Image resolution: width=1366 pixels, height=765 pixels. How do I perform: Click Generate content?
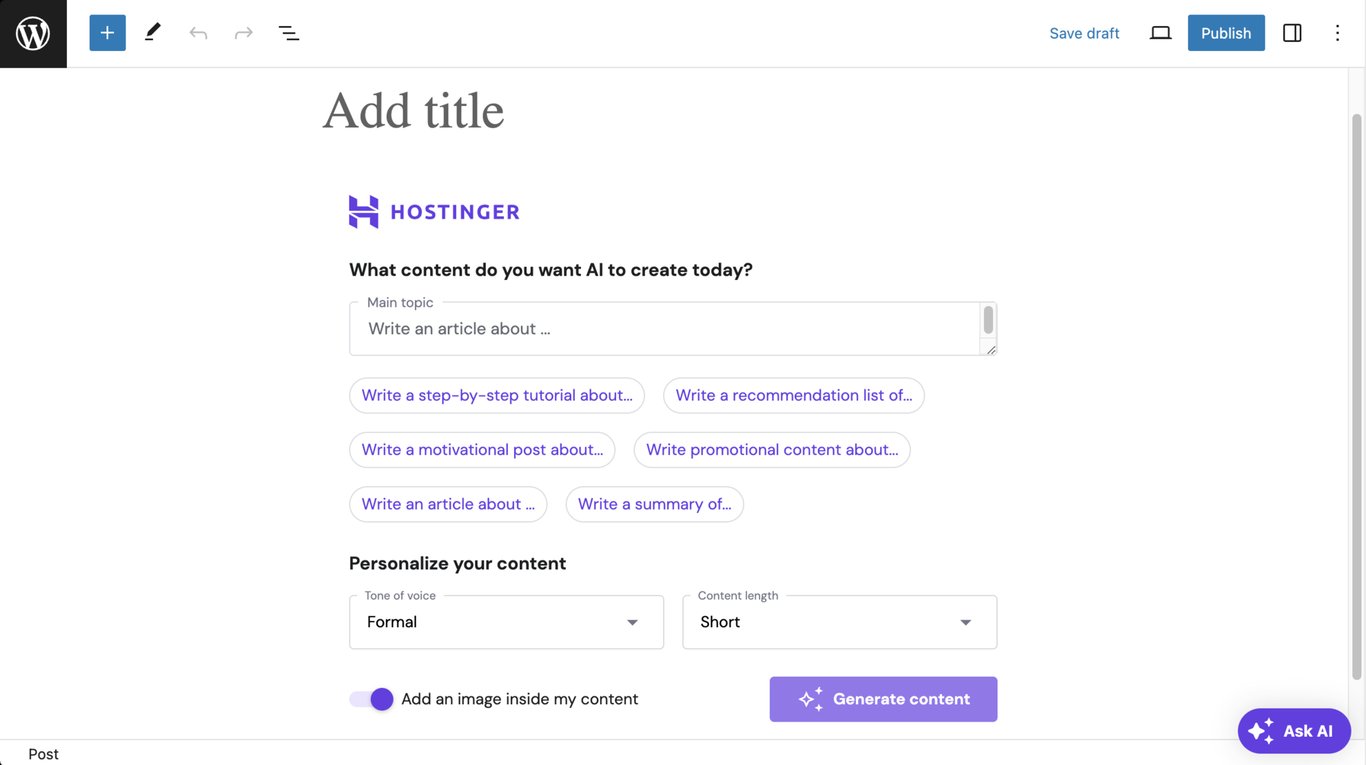[883, 697]
